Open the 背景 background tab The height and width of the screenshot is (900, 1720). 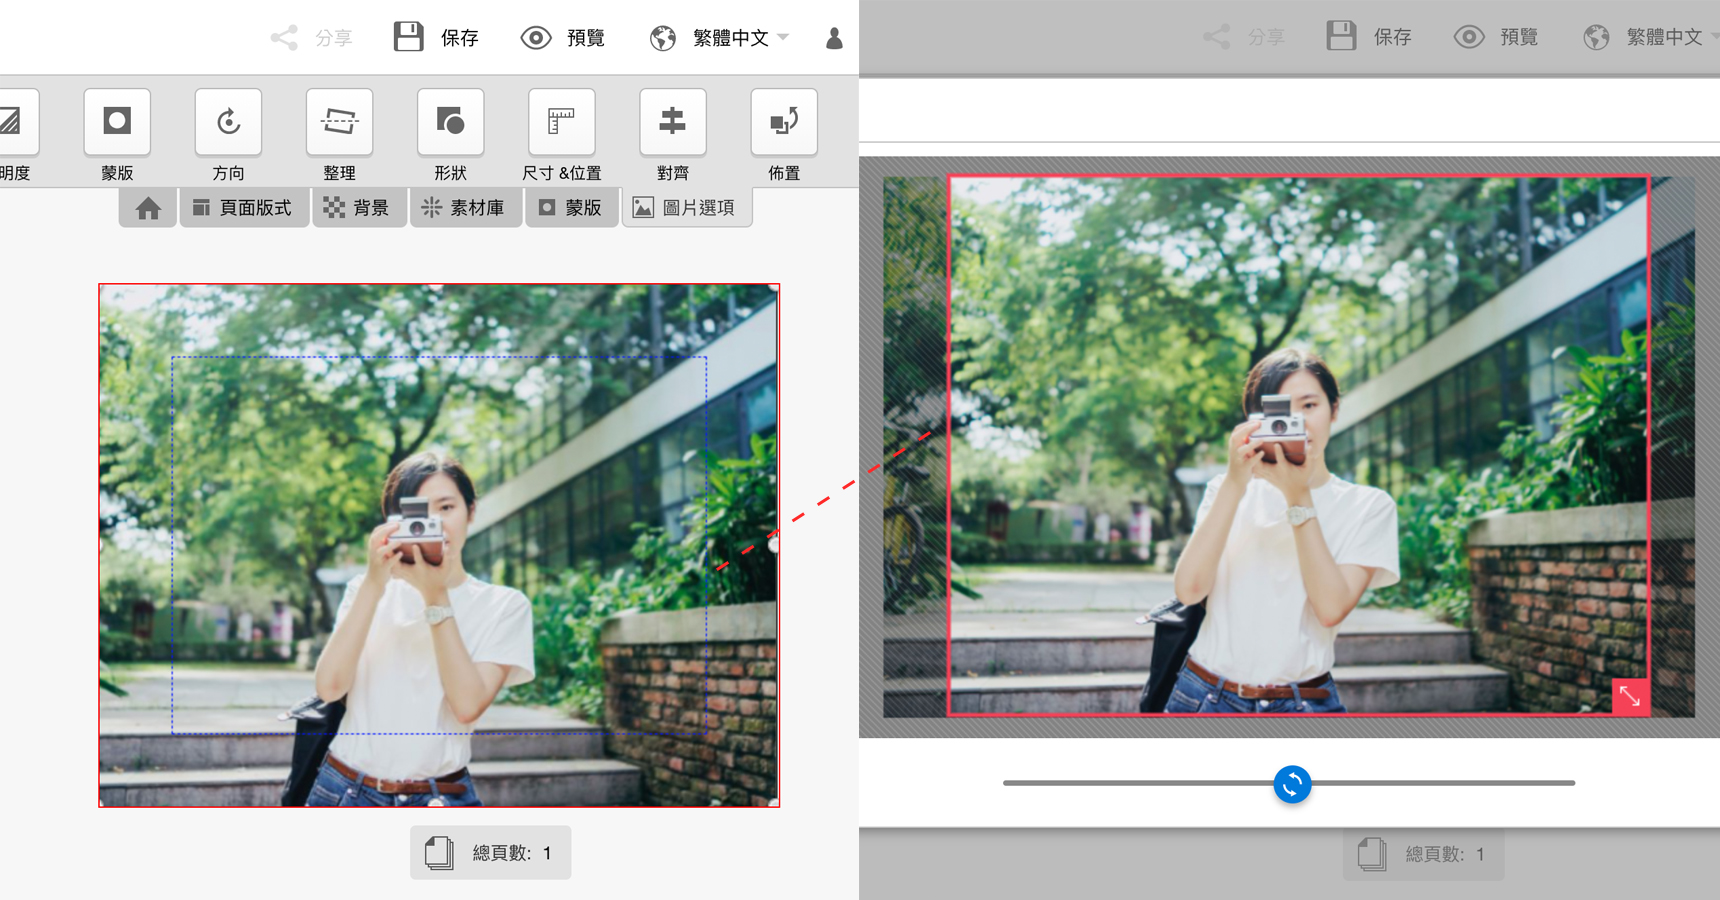pos(358,208)
